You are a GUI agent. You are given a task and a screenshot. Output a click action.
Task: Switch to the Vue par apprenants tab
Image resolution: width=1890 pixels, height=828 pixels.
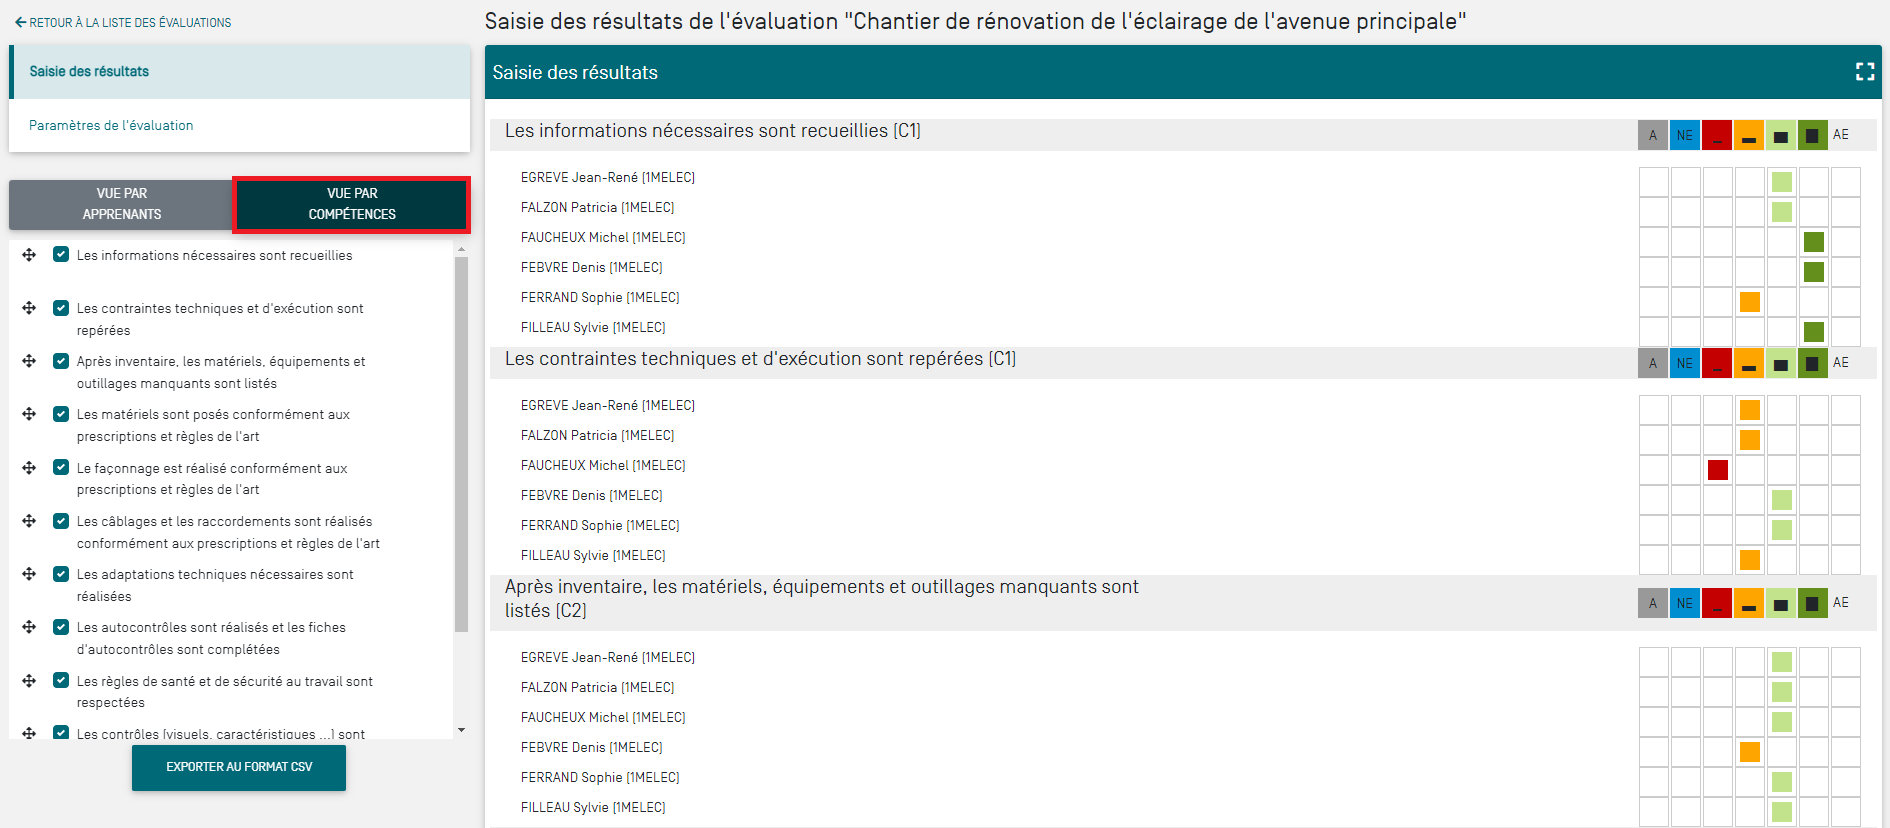click(x=122, y=204)
